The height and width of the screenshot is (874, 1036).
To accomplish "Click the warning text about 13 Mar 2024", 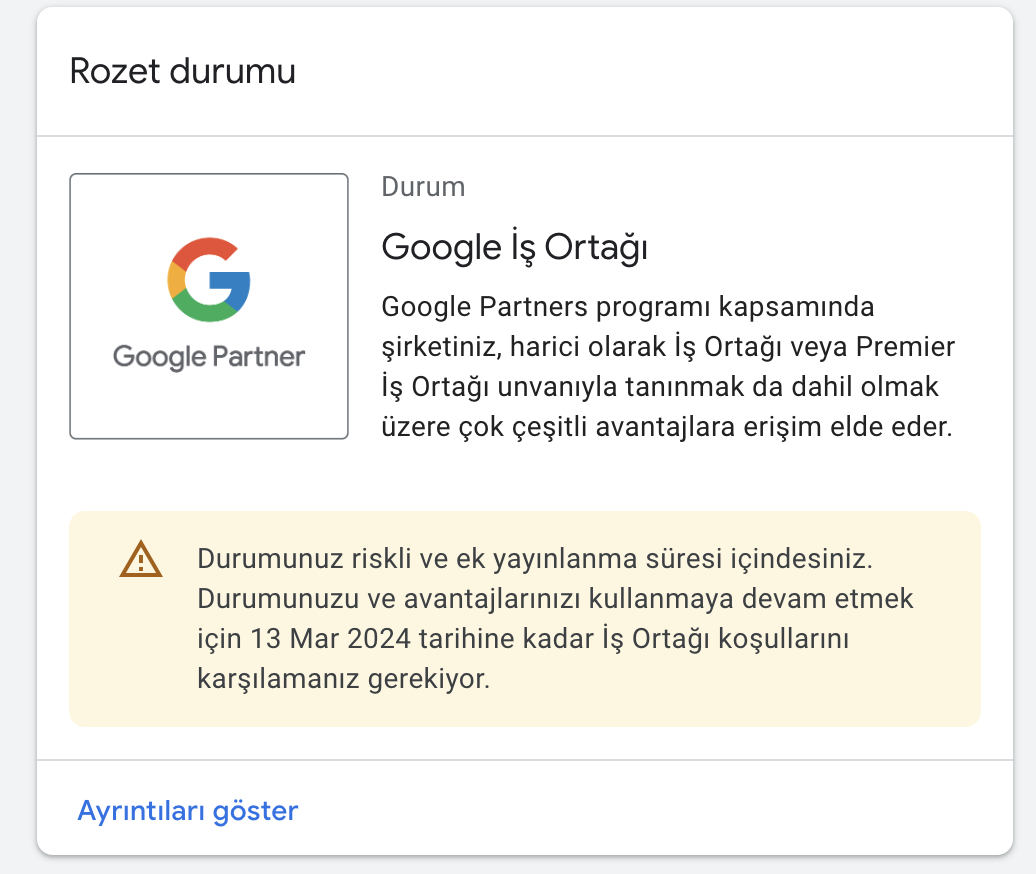I will 555,618.
